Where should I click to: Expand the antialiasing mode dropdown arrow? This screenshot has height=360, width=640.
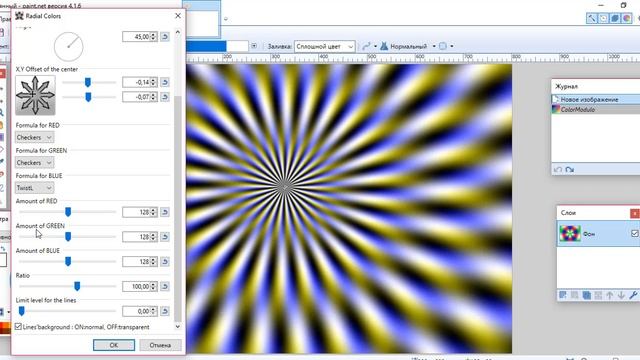pos(375,46)
